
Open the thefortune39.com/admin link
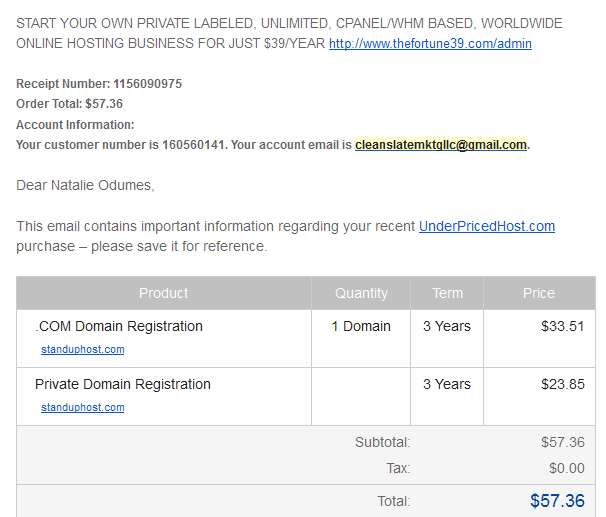pos(430,43)
